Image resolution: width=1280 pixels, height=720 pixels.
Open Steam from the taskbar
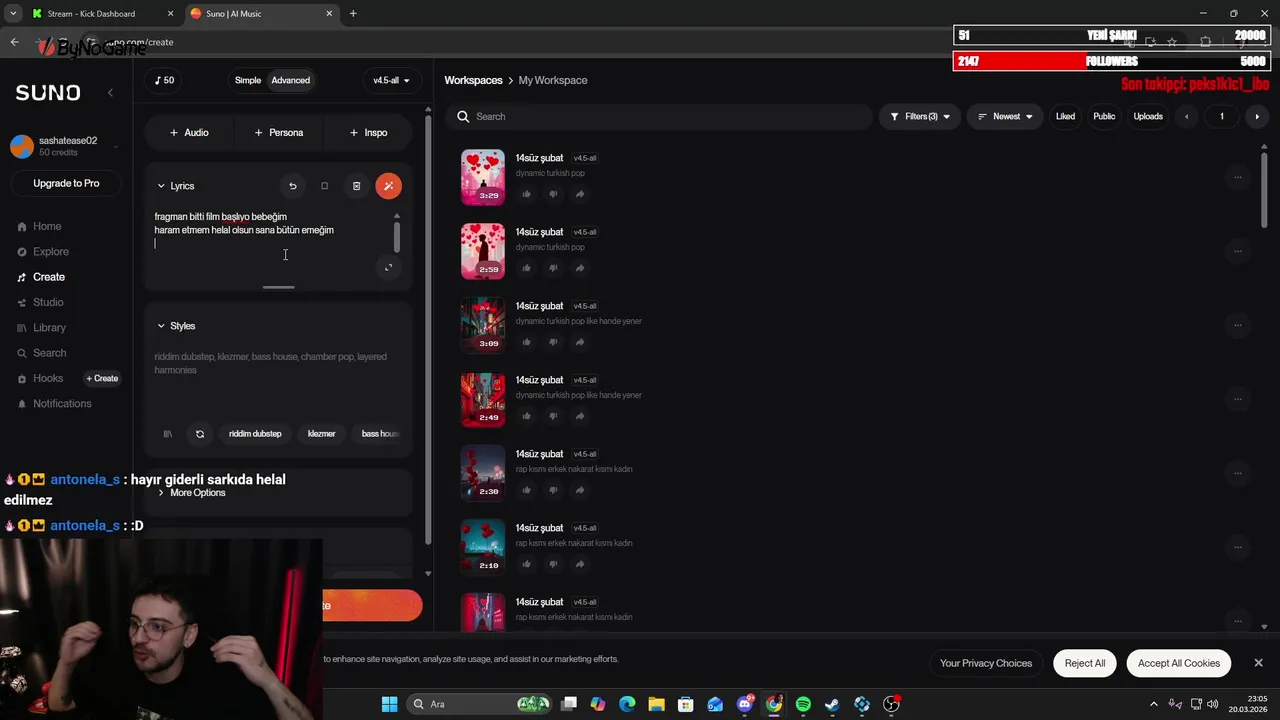832,704
